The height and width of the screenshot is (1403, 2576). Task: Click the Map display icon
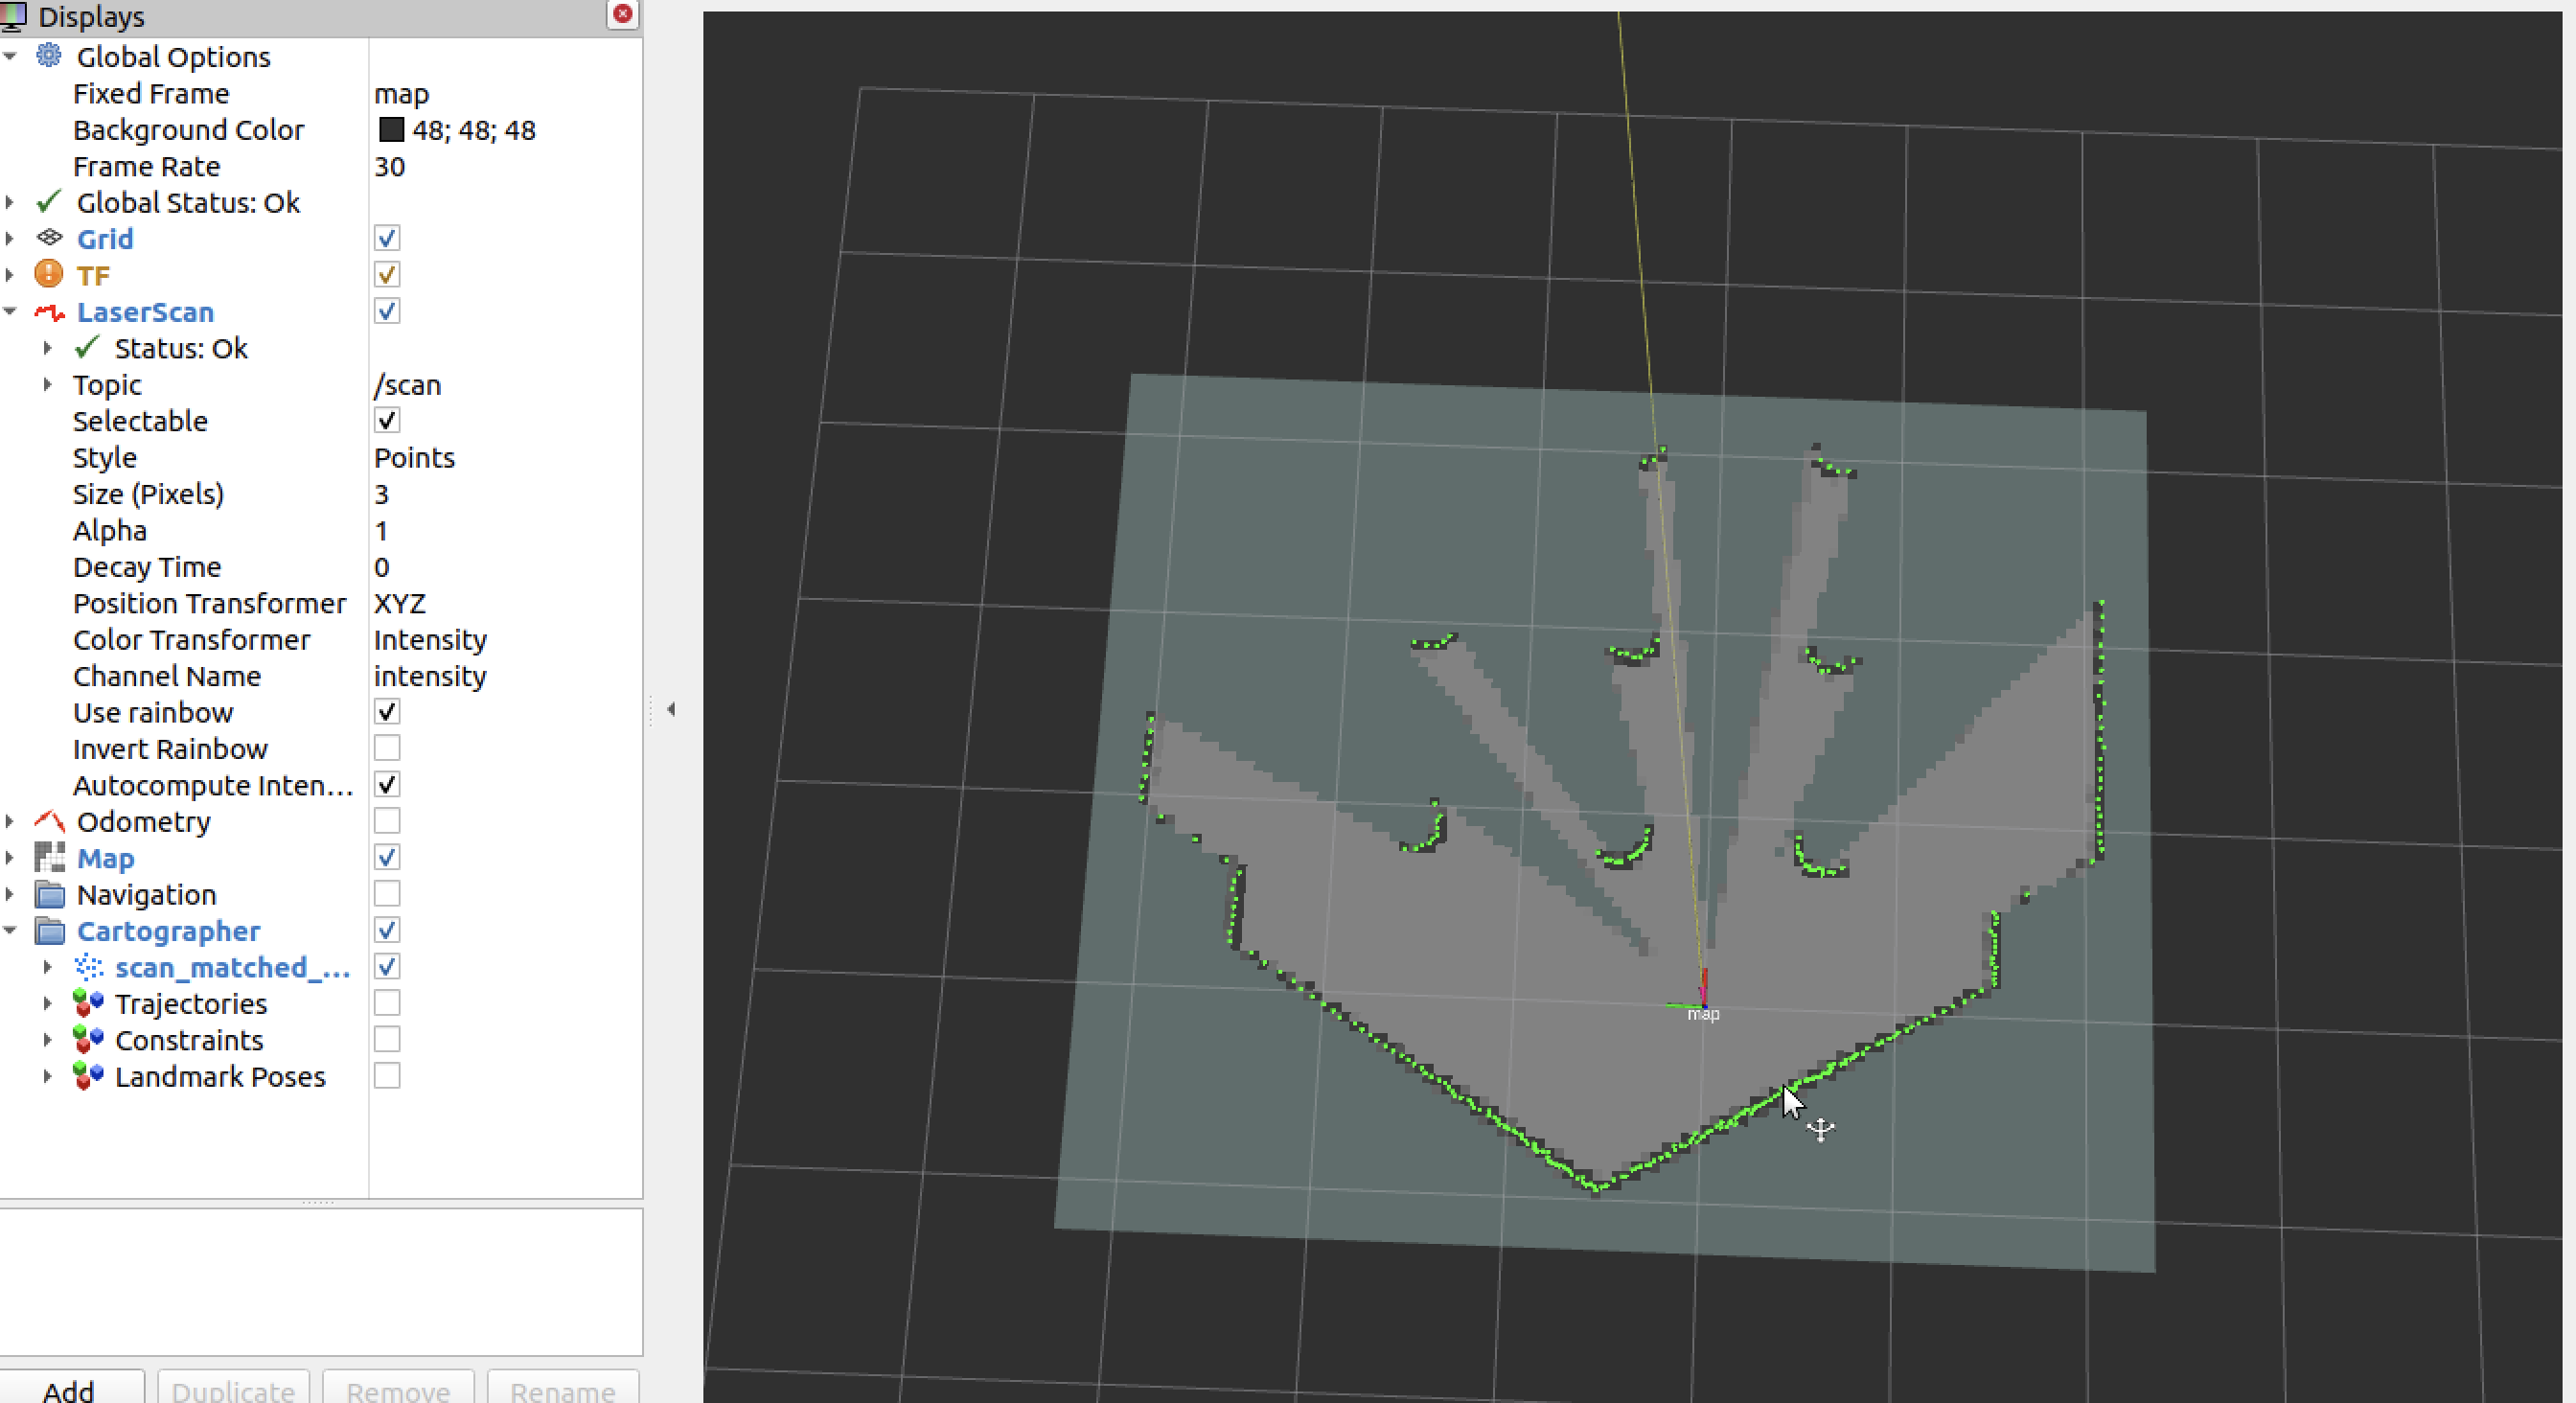tap(49, 857)
